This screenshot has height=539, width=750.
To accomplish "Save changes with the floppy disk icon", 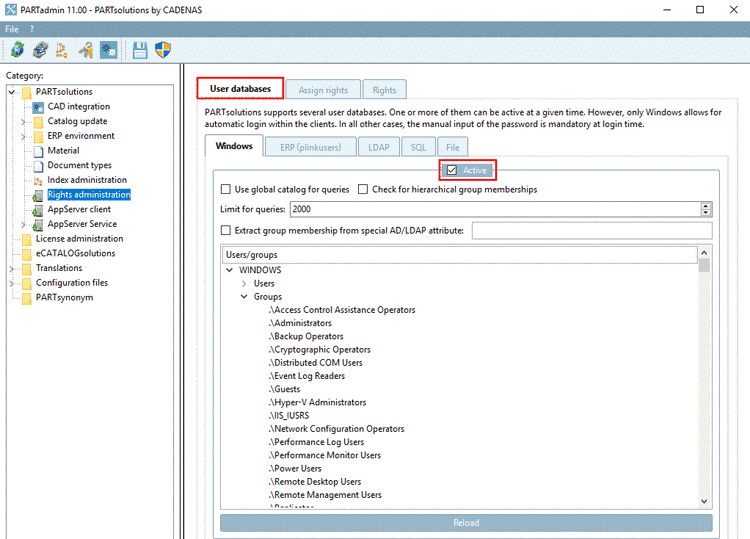I will pyautogui.click(x=140, y=50).
